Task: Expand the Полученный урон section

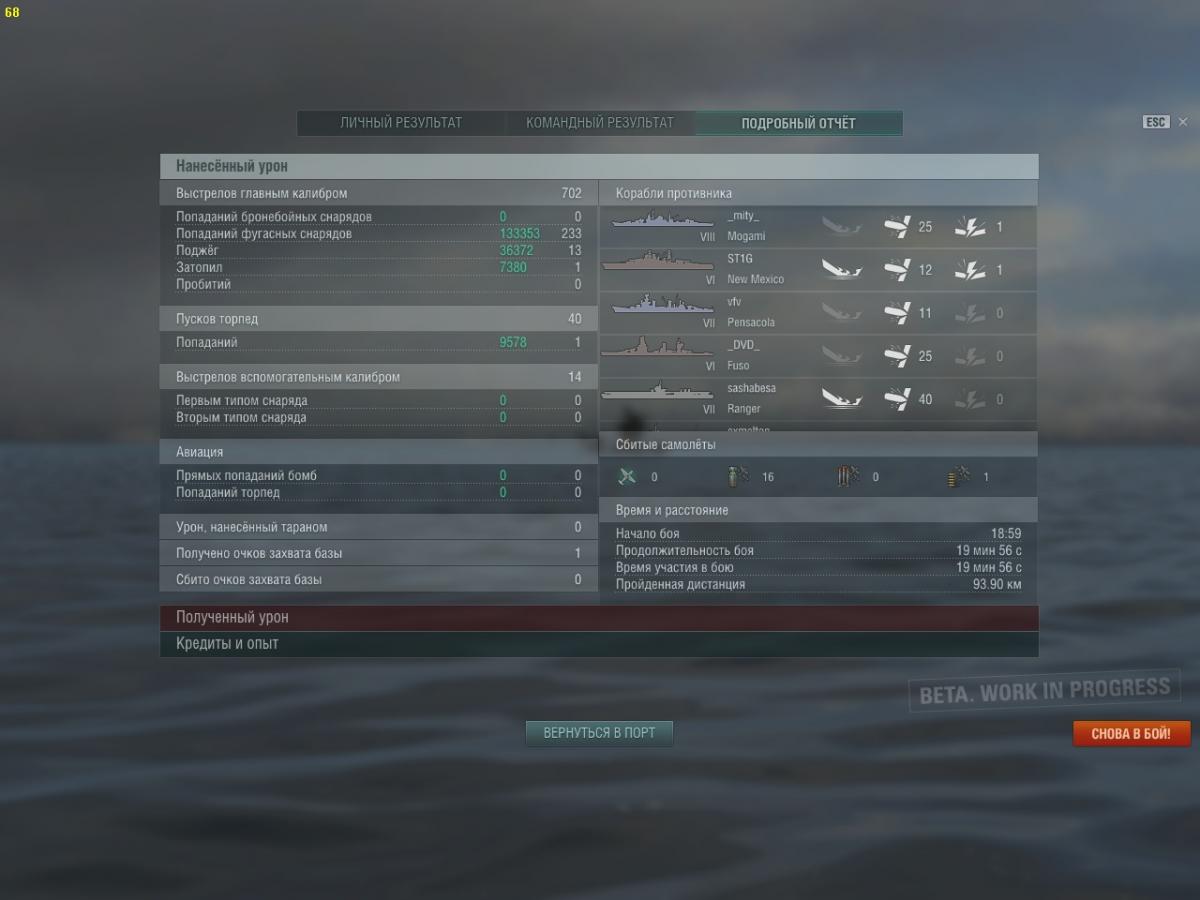Action: (x=599, y=618)
